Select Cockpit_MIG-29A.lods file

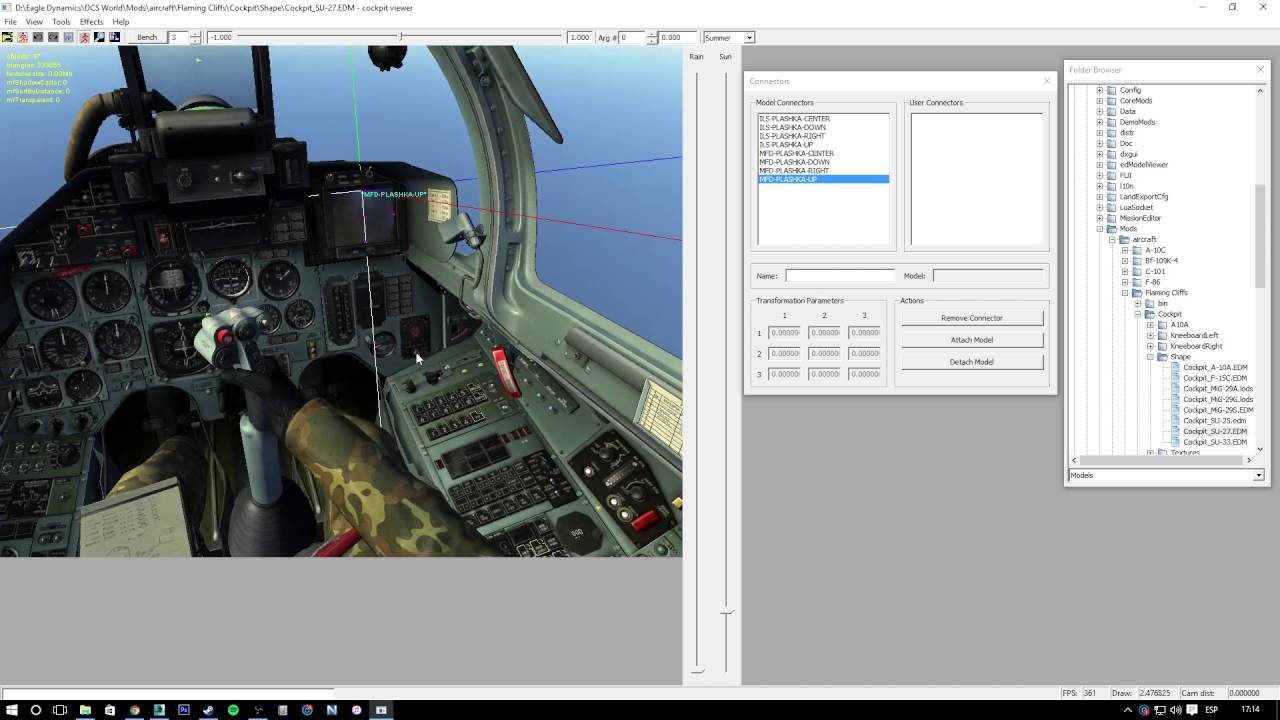[x=1218, y=389]
